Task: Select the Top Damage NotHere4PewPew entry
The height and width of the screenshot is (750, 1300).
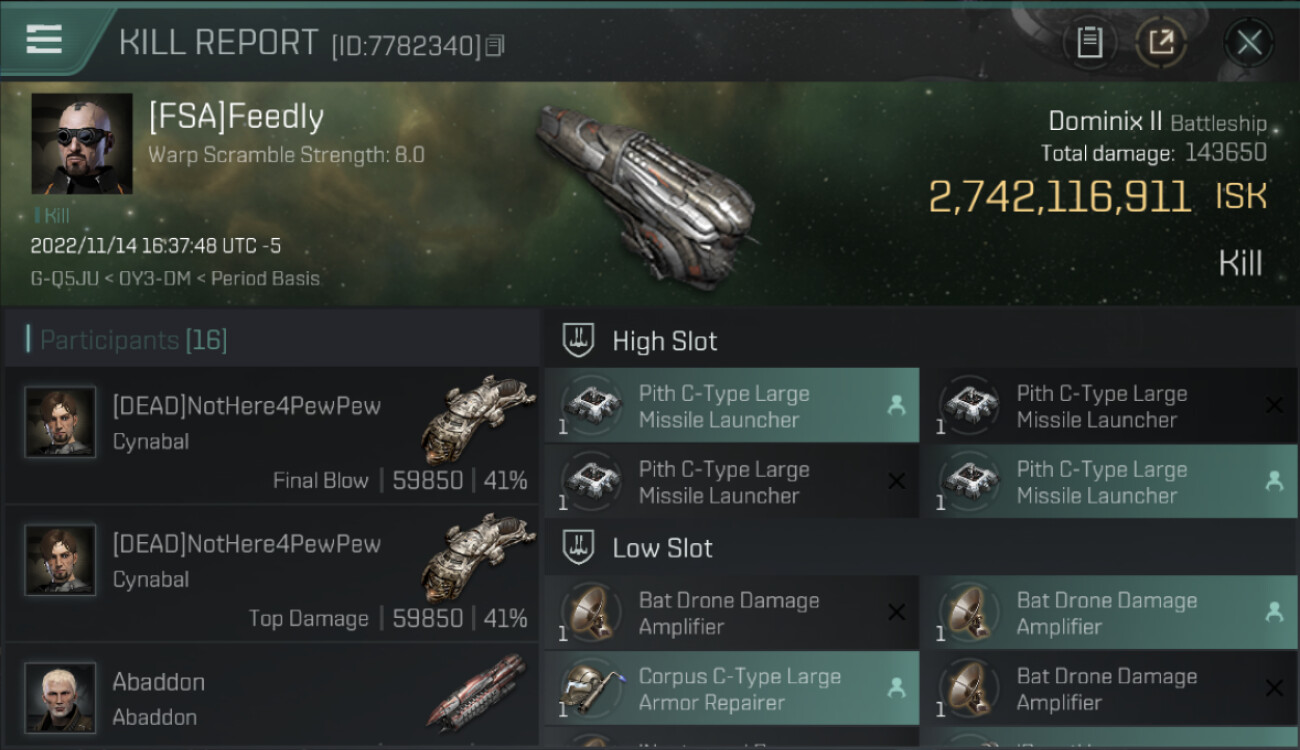Action: click(271, 574)
